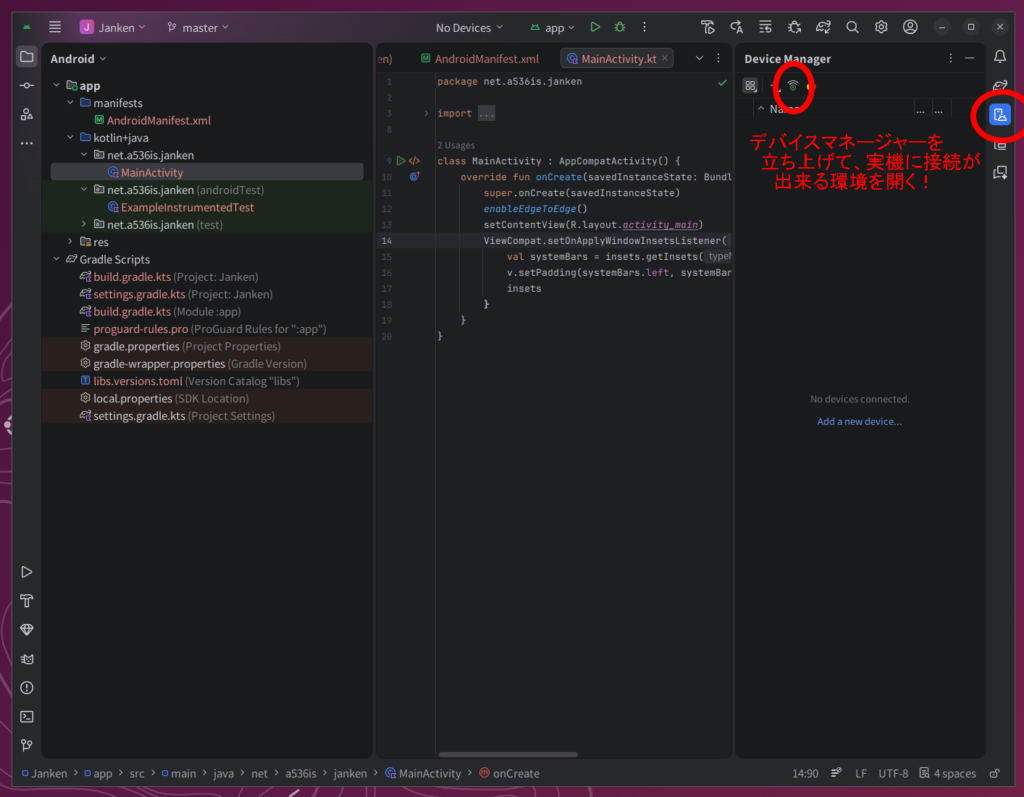
Task: Click the Pair Devices Using Wi-Fi icon
Action: pos(793,86)
